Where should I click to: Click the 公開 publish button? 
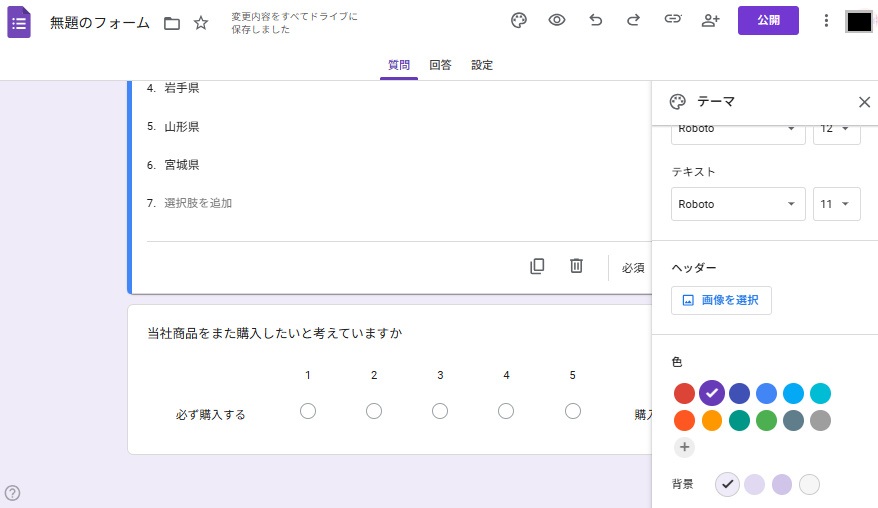768,21
